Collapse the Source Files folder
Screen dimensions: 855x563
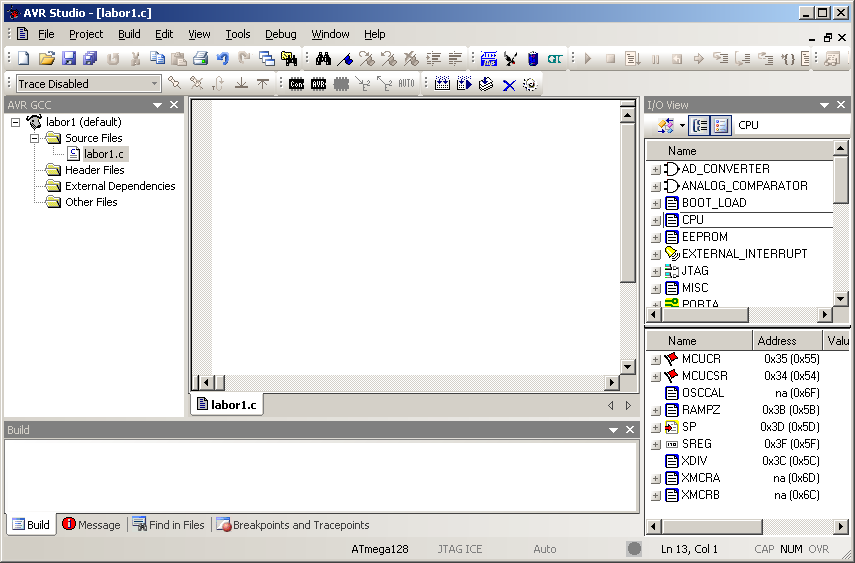tap(34, 138)
